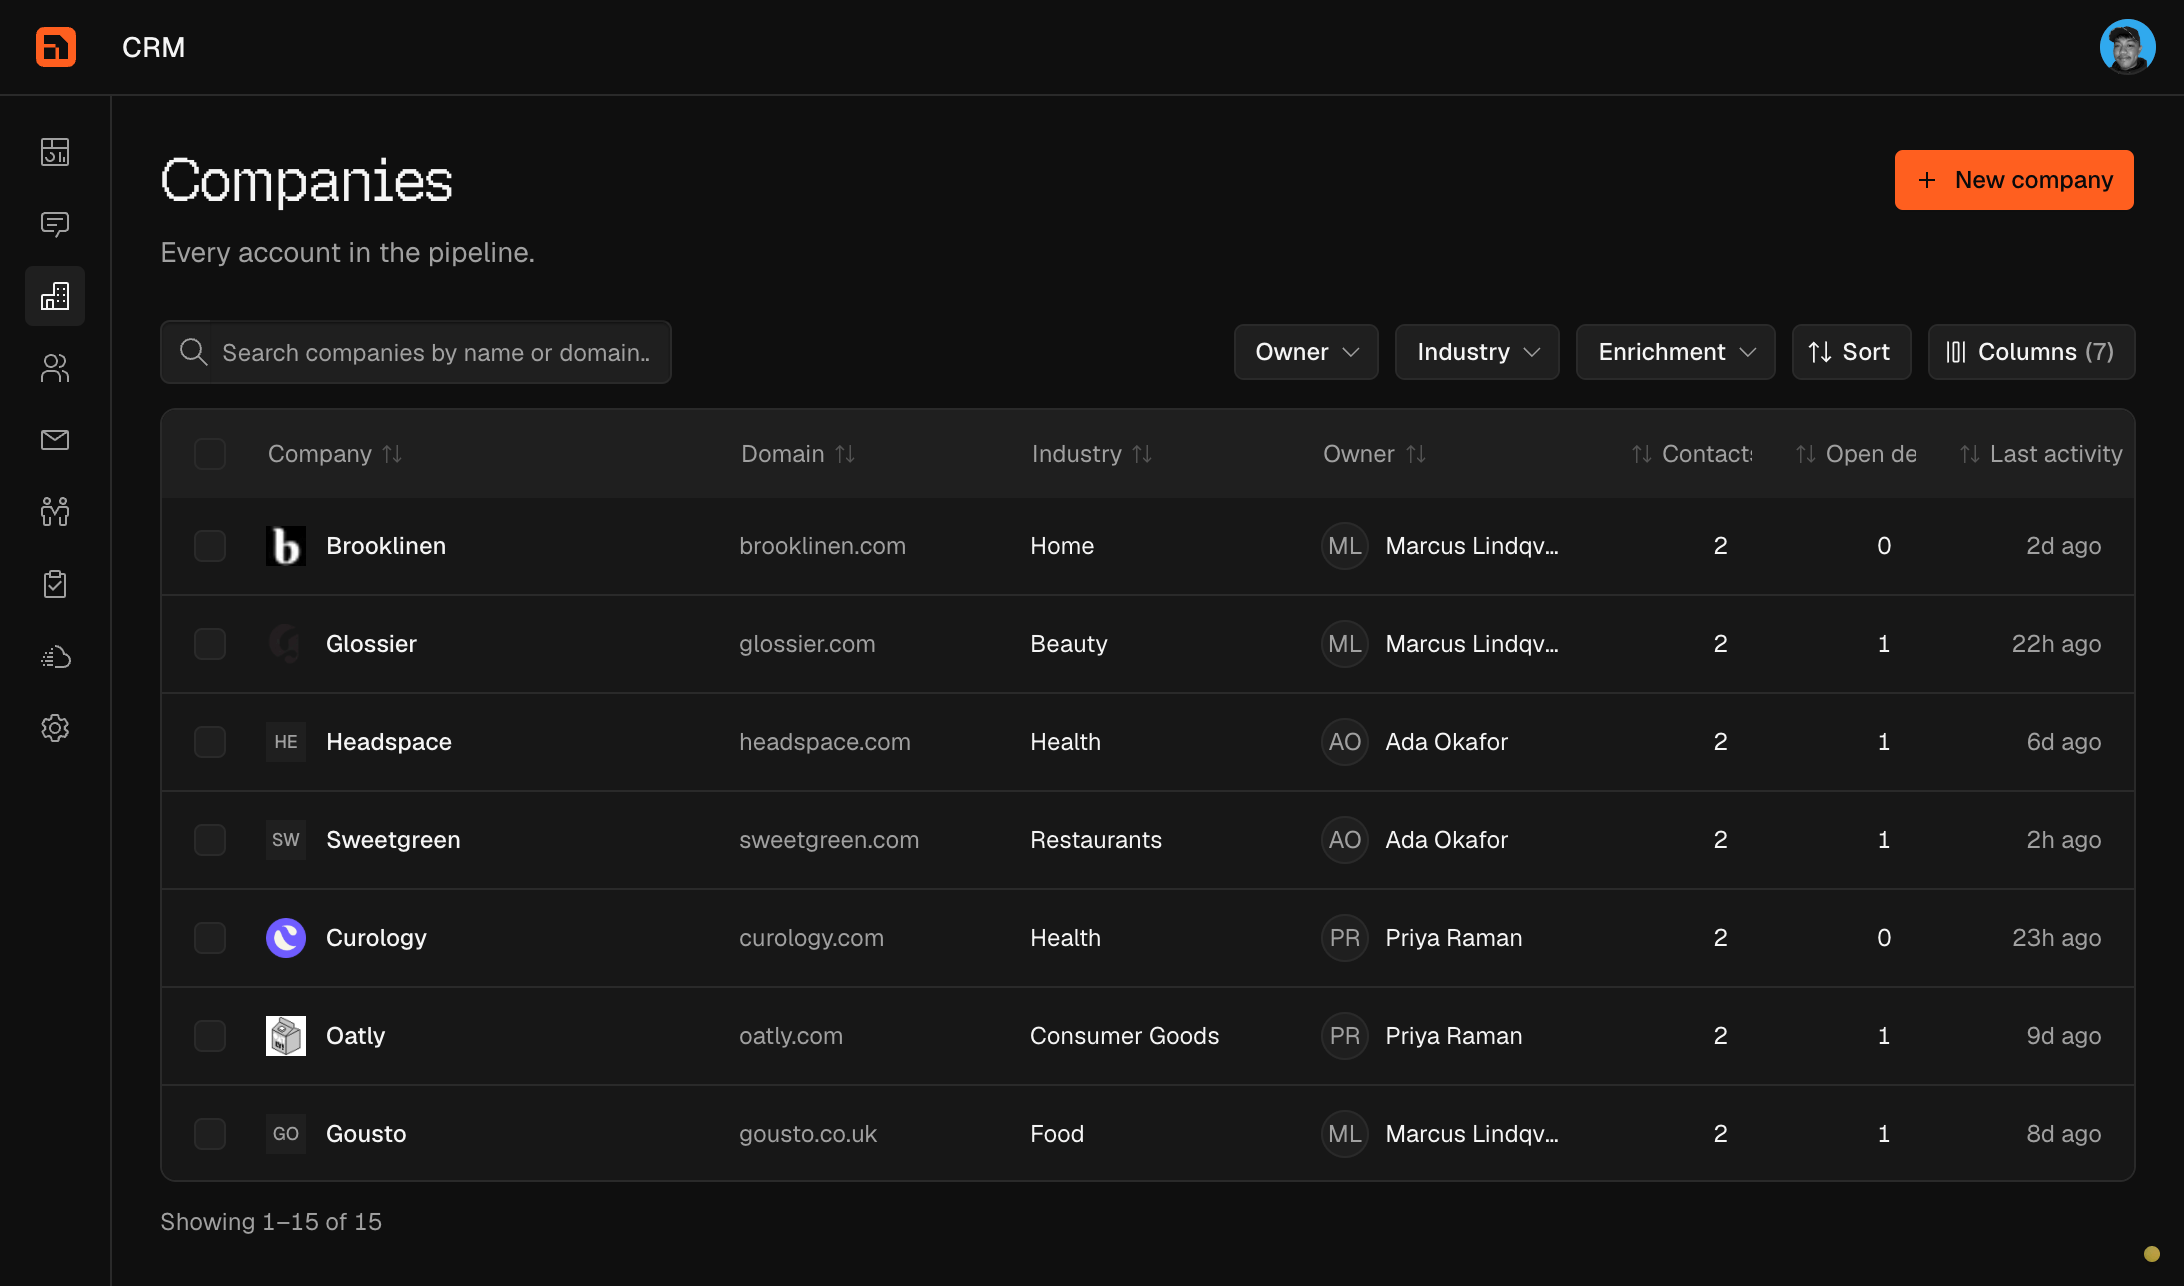
Task: Click the Oatly company logo
Action: [x=286, y=1036]
